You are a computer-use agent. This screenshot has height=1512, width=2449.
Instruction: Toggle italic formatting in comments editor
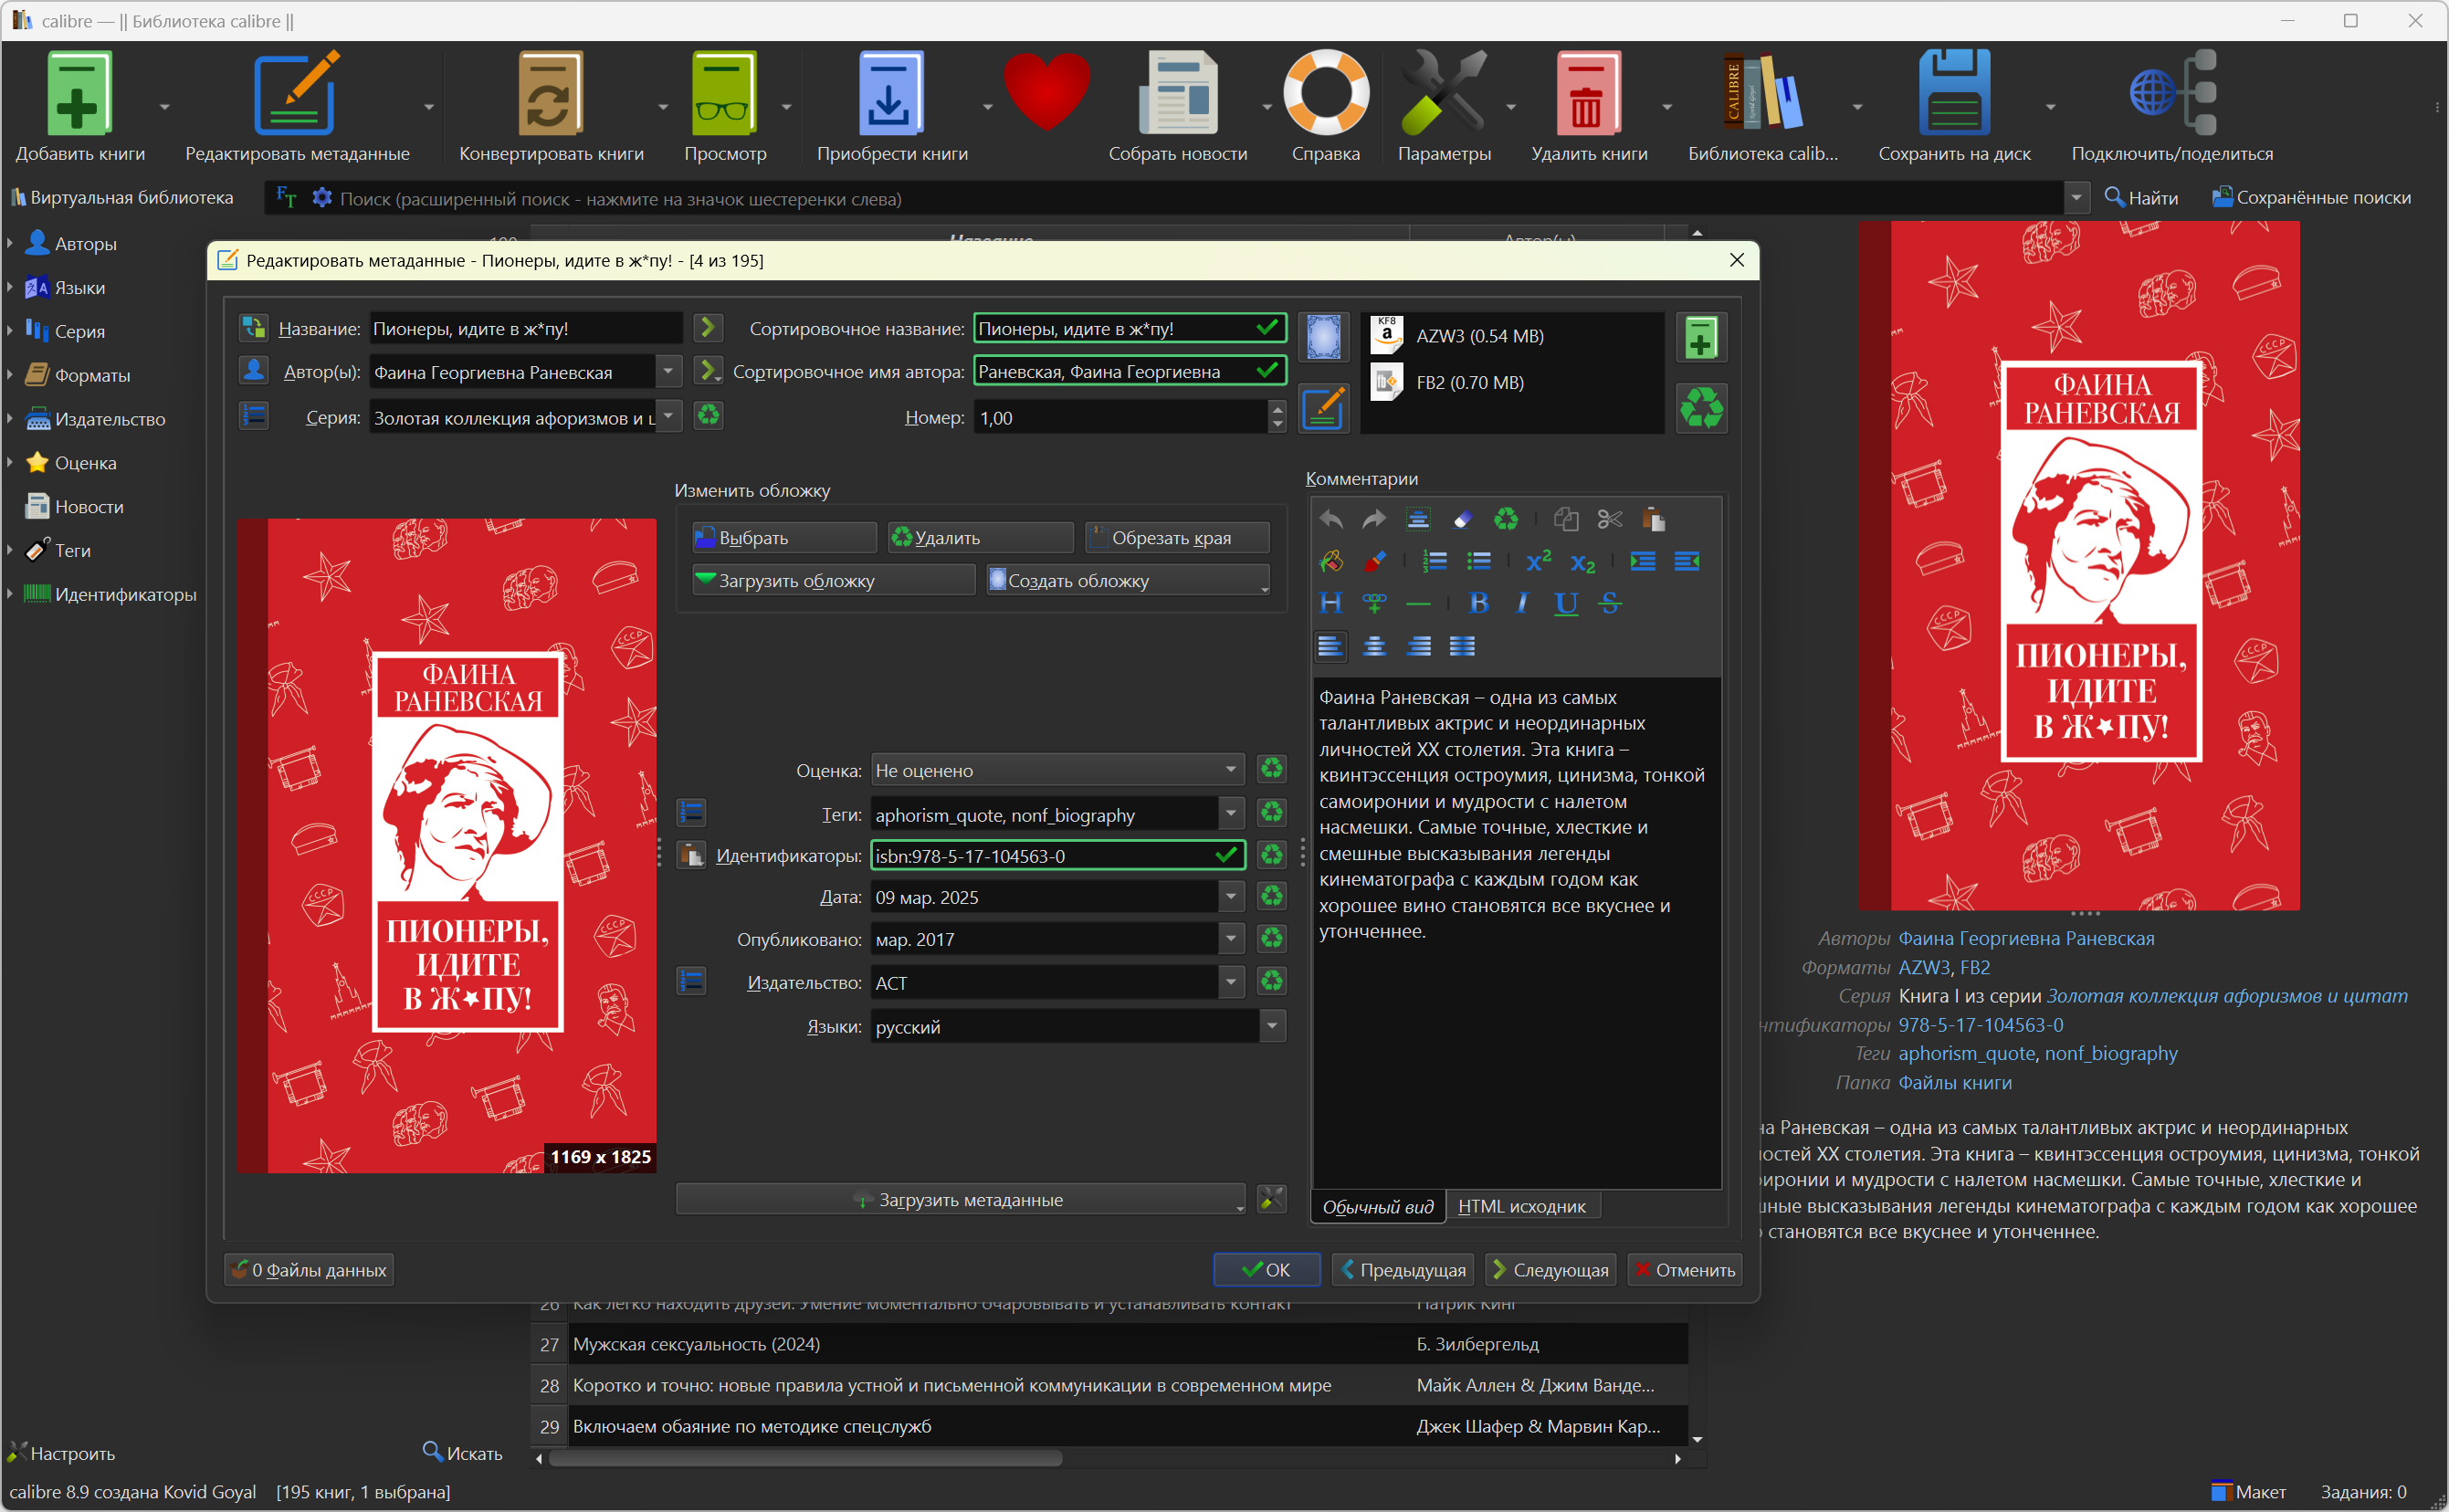click(x=1522, y=603)
